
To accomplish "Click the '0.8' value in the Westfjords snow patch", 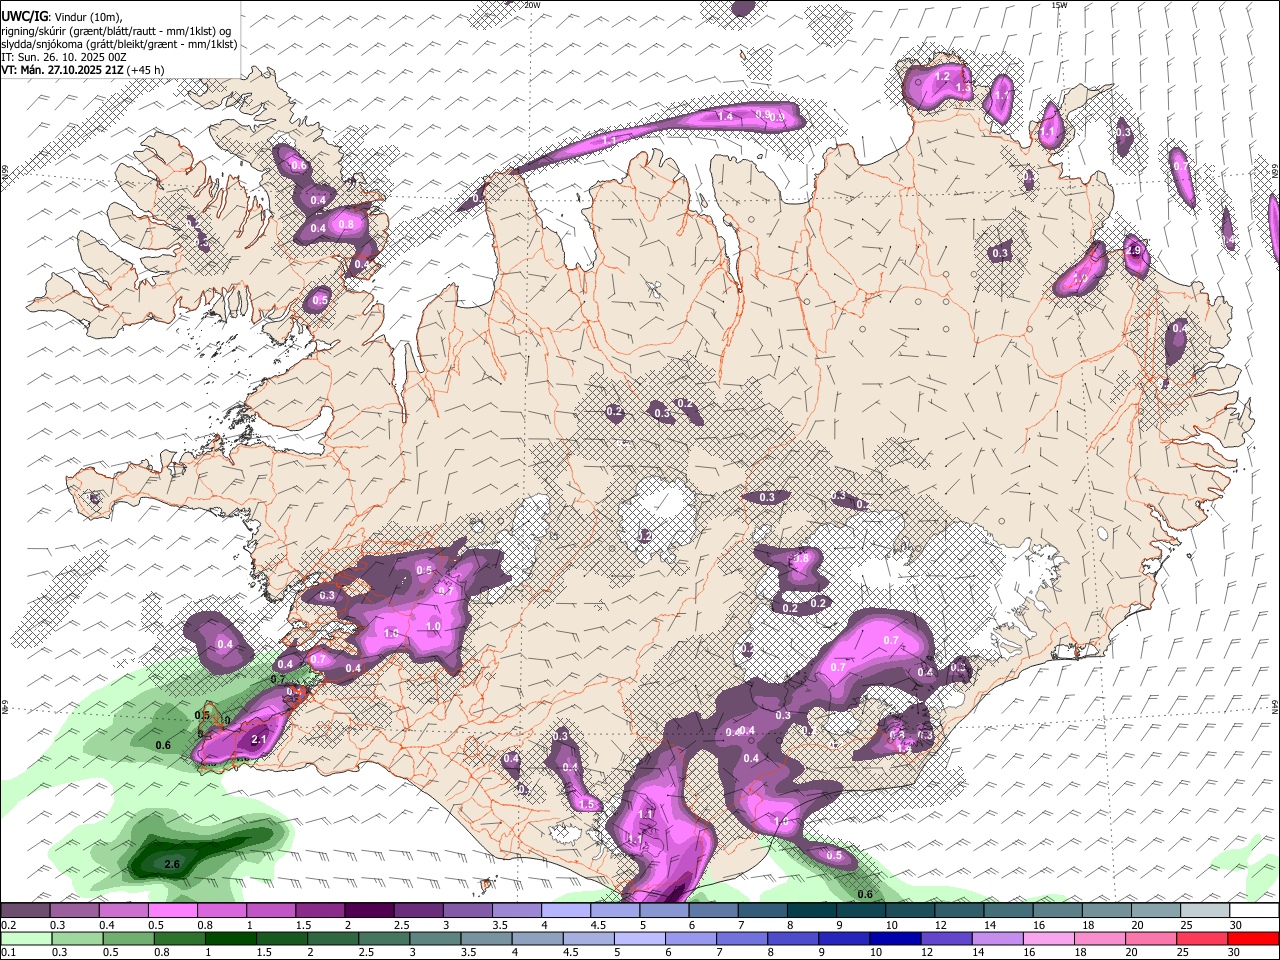I will 346,225.
